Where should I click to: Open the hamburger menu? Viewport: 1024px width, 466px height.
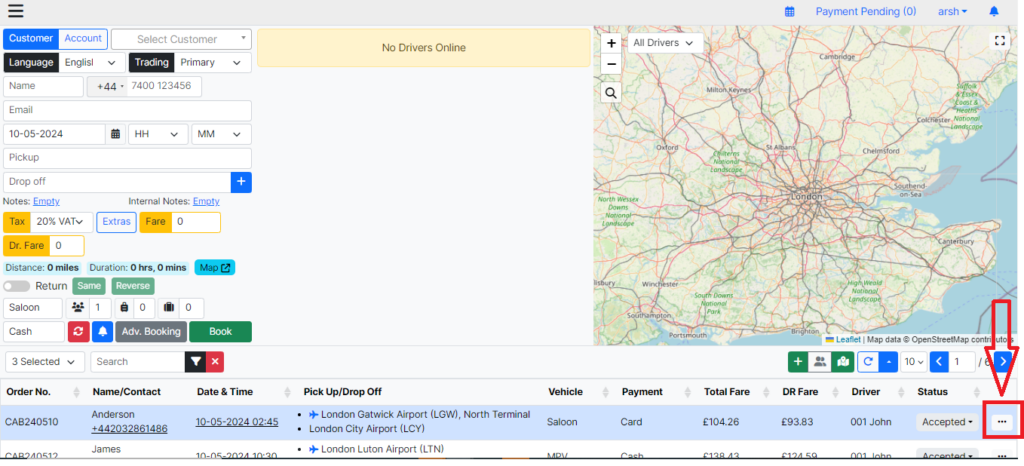15,11
